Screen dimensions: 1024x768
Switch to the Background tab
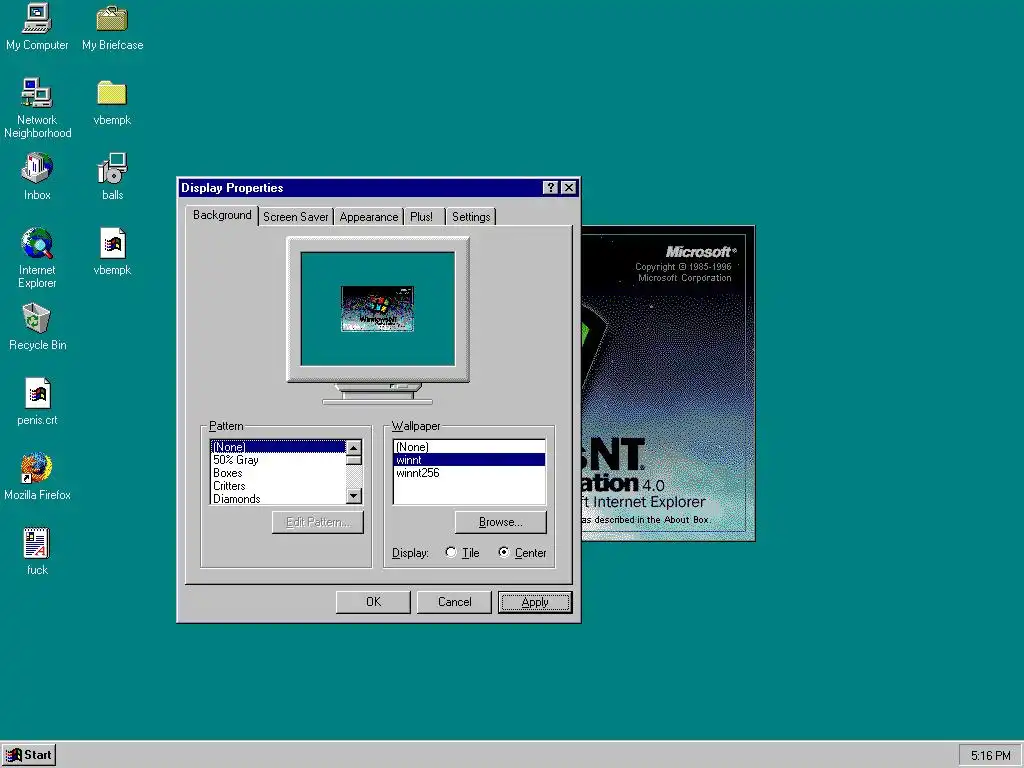tap(222, 215)
